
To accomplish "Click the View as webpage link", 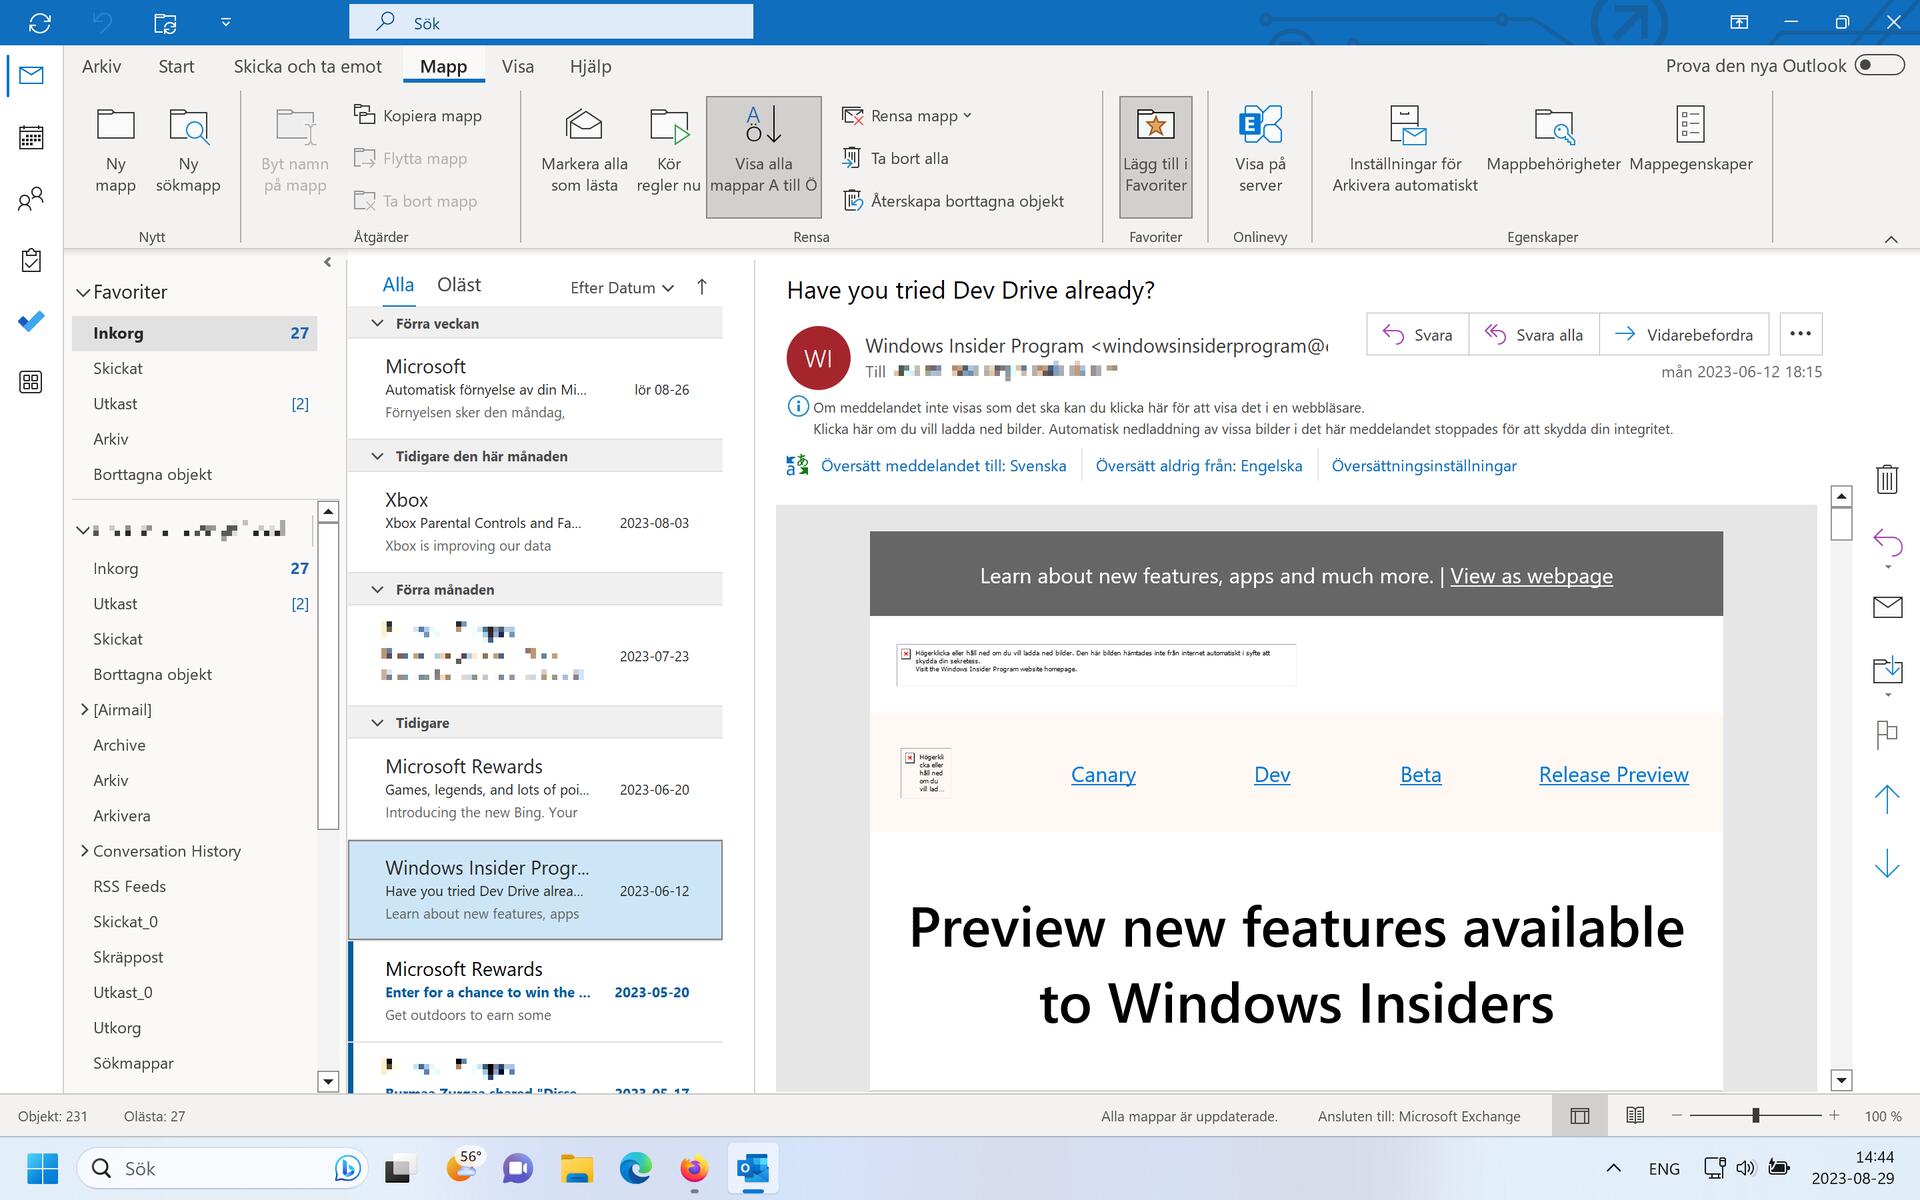I will click(1531, 576).
